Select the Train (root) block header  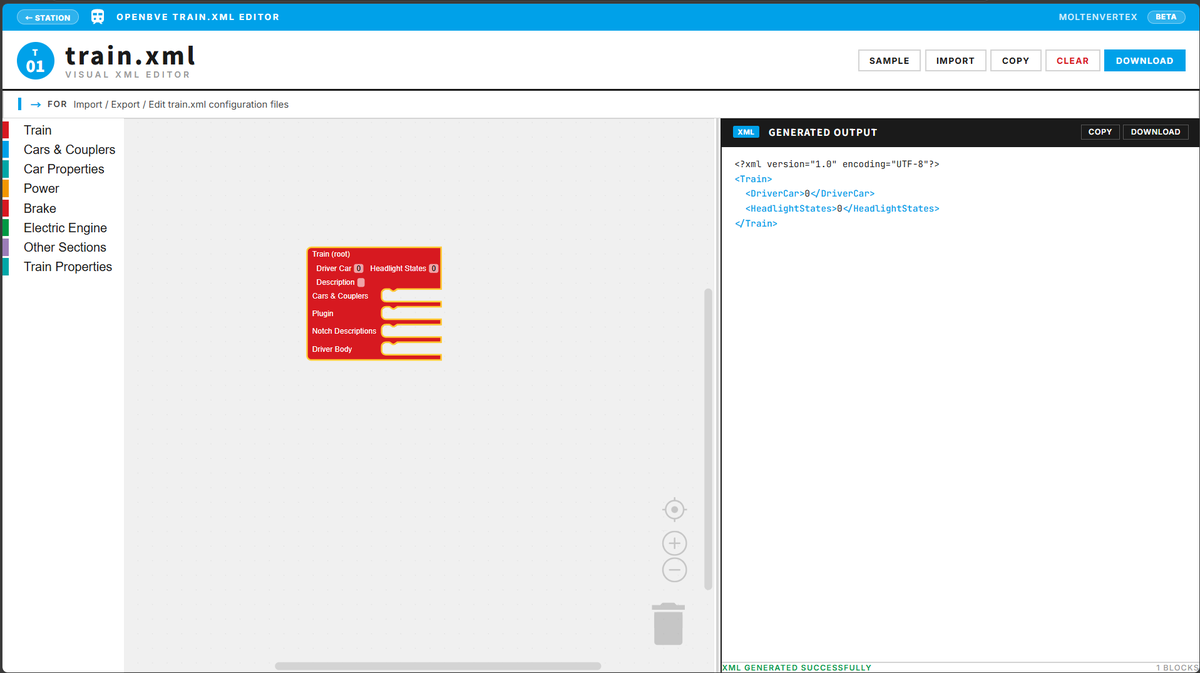[x=331, y=254]
